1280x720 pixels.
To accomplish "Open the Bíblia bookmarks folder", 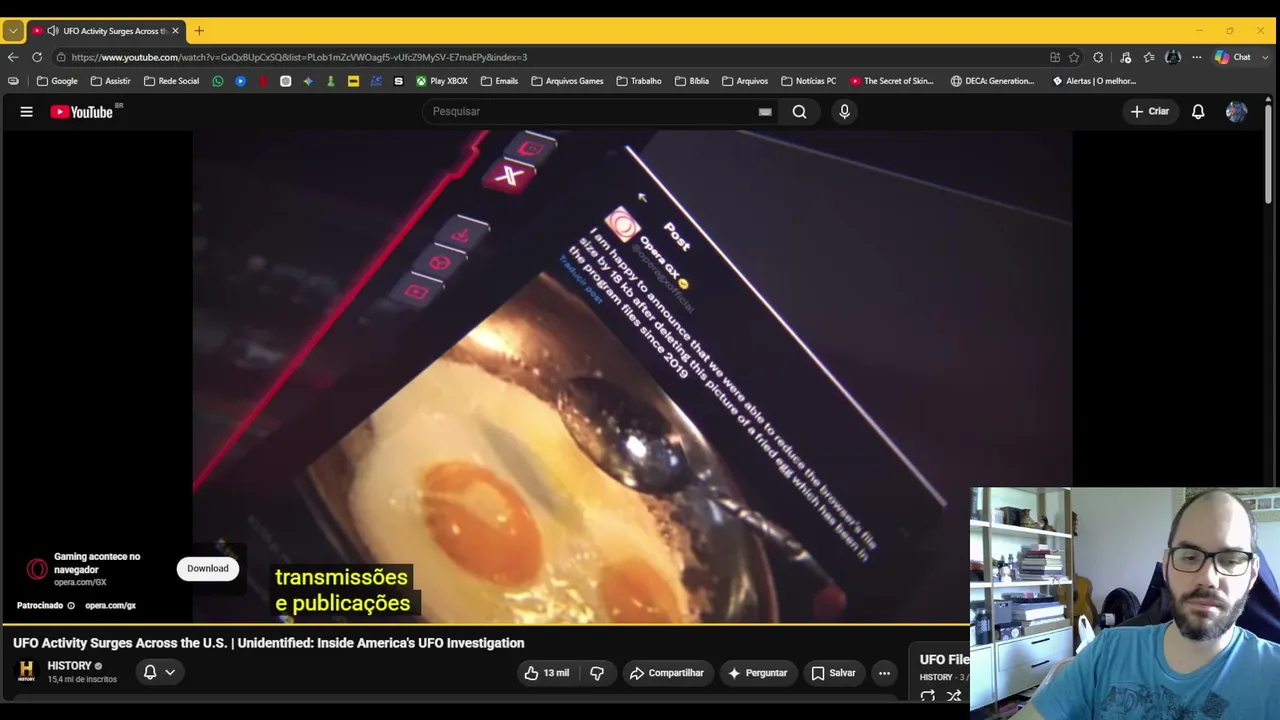I will [692, 81].
